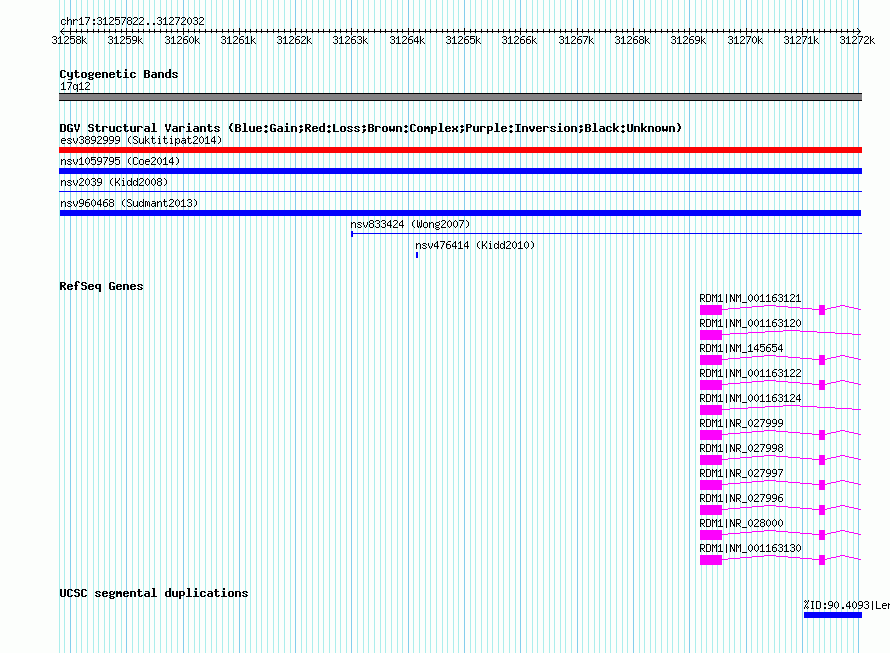The image size is (890, 653).
Task: Click the 17q12 cytogenetic band bar
Action: pos(460,97)
